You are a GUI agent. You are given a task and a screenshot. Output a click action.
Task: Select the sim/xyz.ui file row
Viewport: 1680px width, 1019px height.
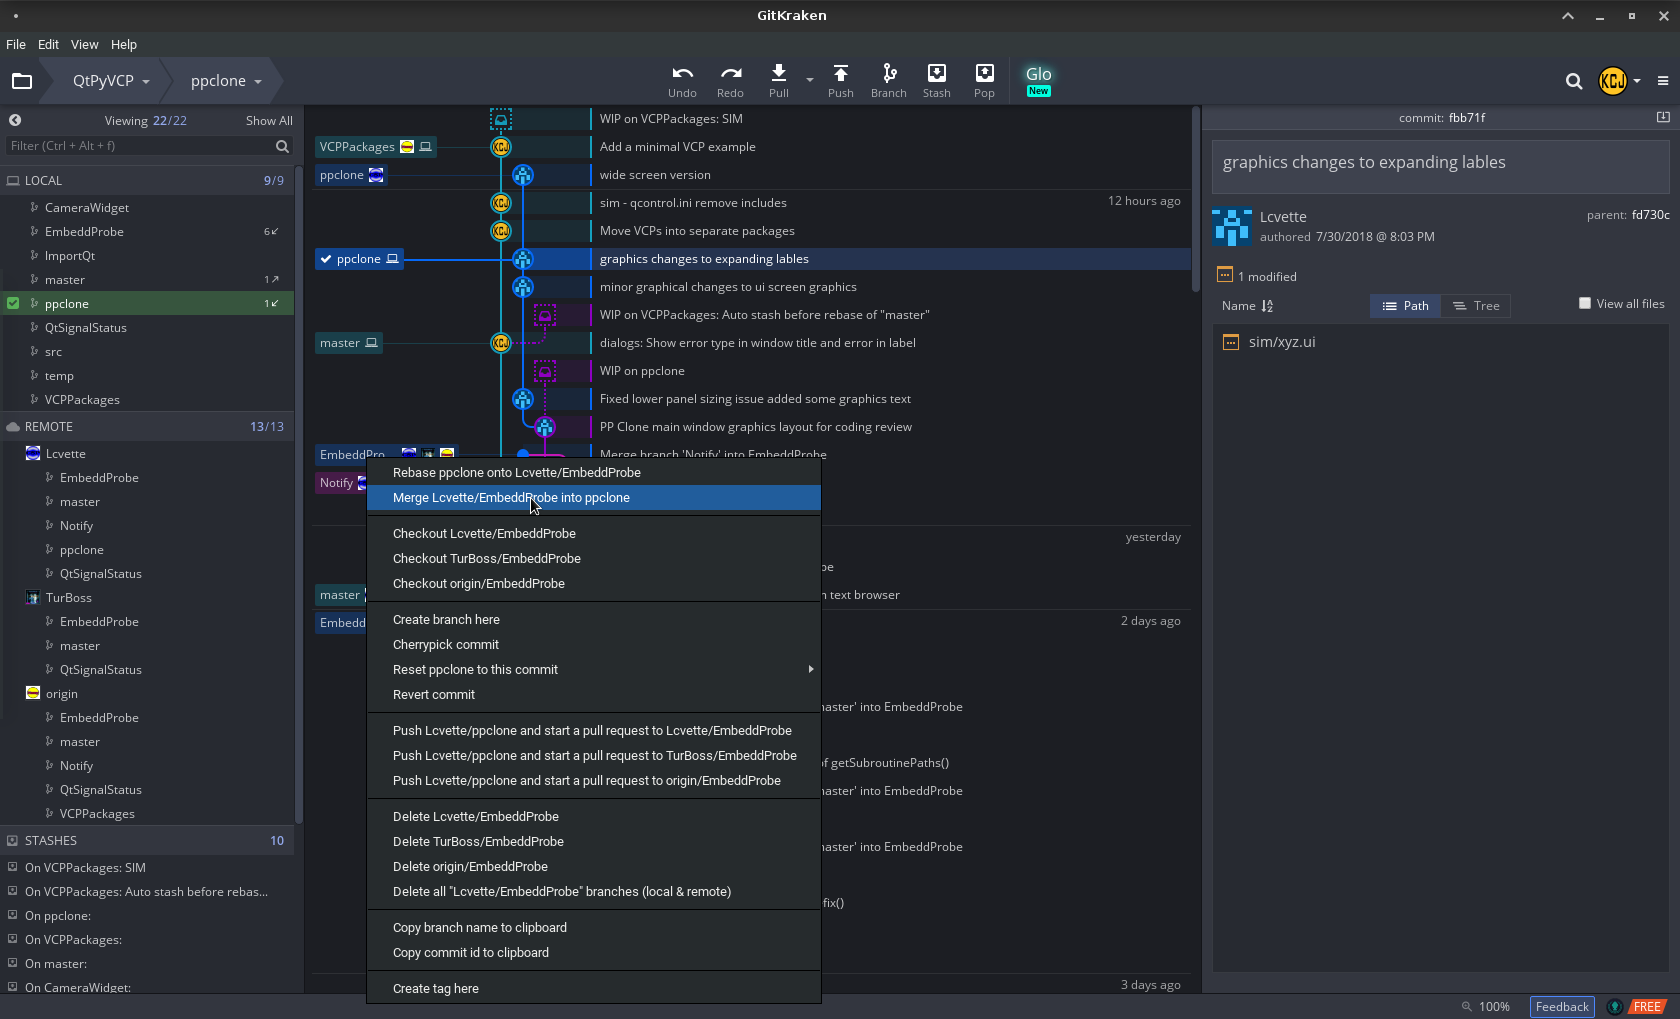pyautogui.click(x=1440, y=342)
